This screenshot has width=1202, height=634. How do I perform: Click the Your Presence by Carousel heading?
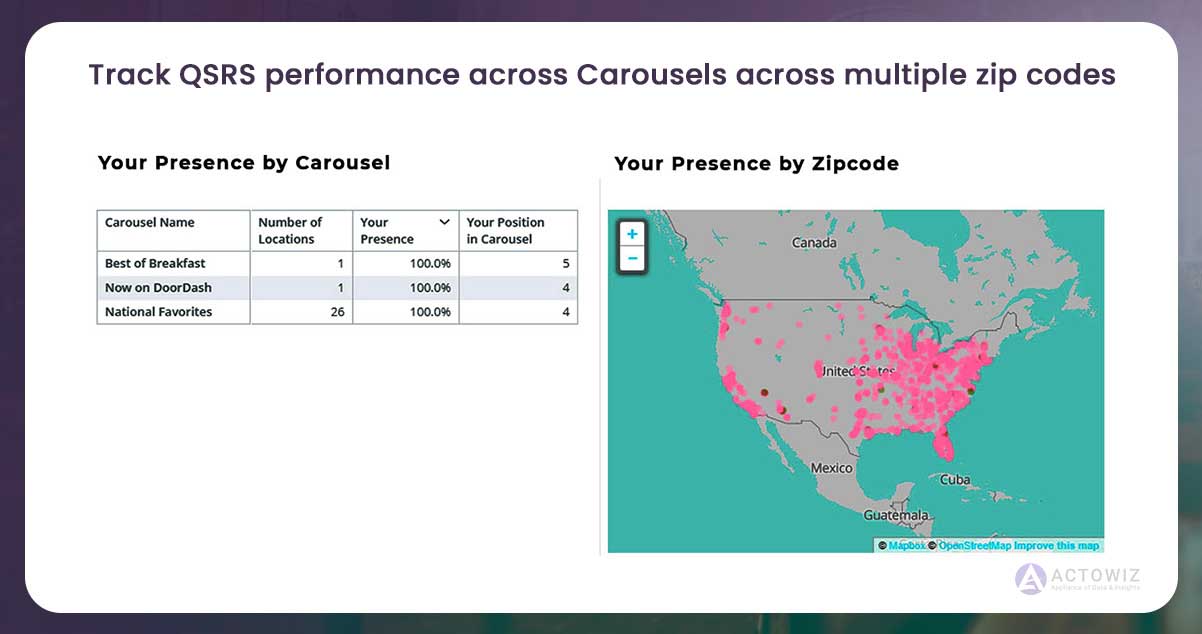point(244,162)
